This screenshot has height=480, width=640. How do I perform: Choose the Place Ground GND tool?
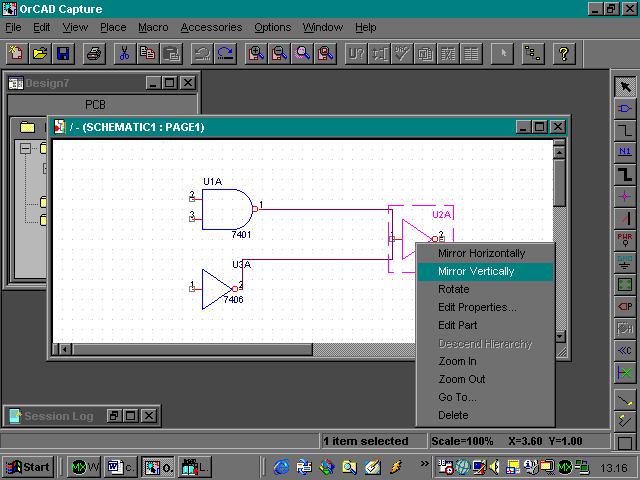click(x=625, y=262)
